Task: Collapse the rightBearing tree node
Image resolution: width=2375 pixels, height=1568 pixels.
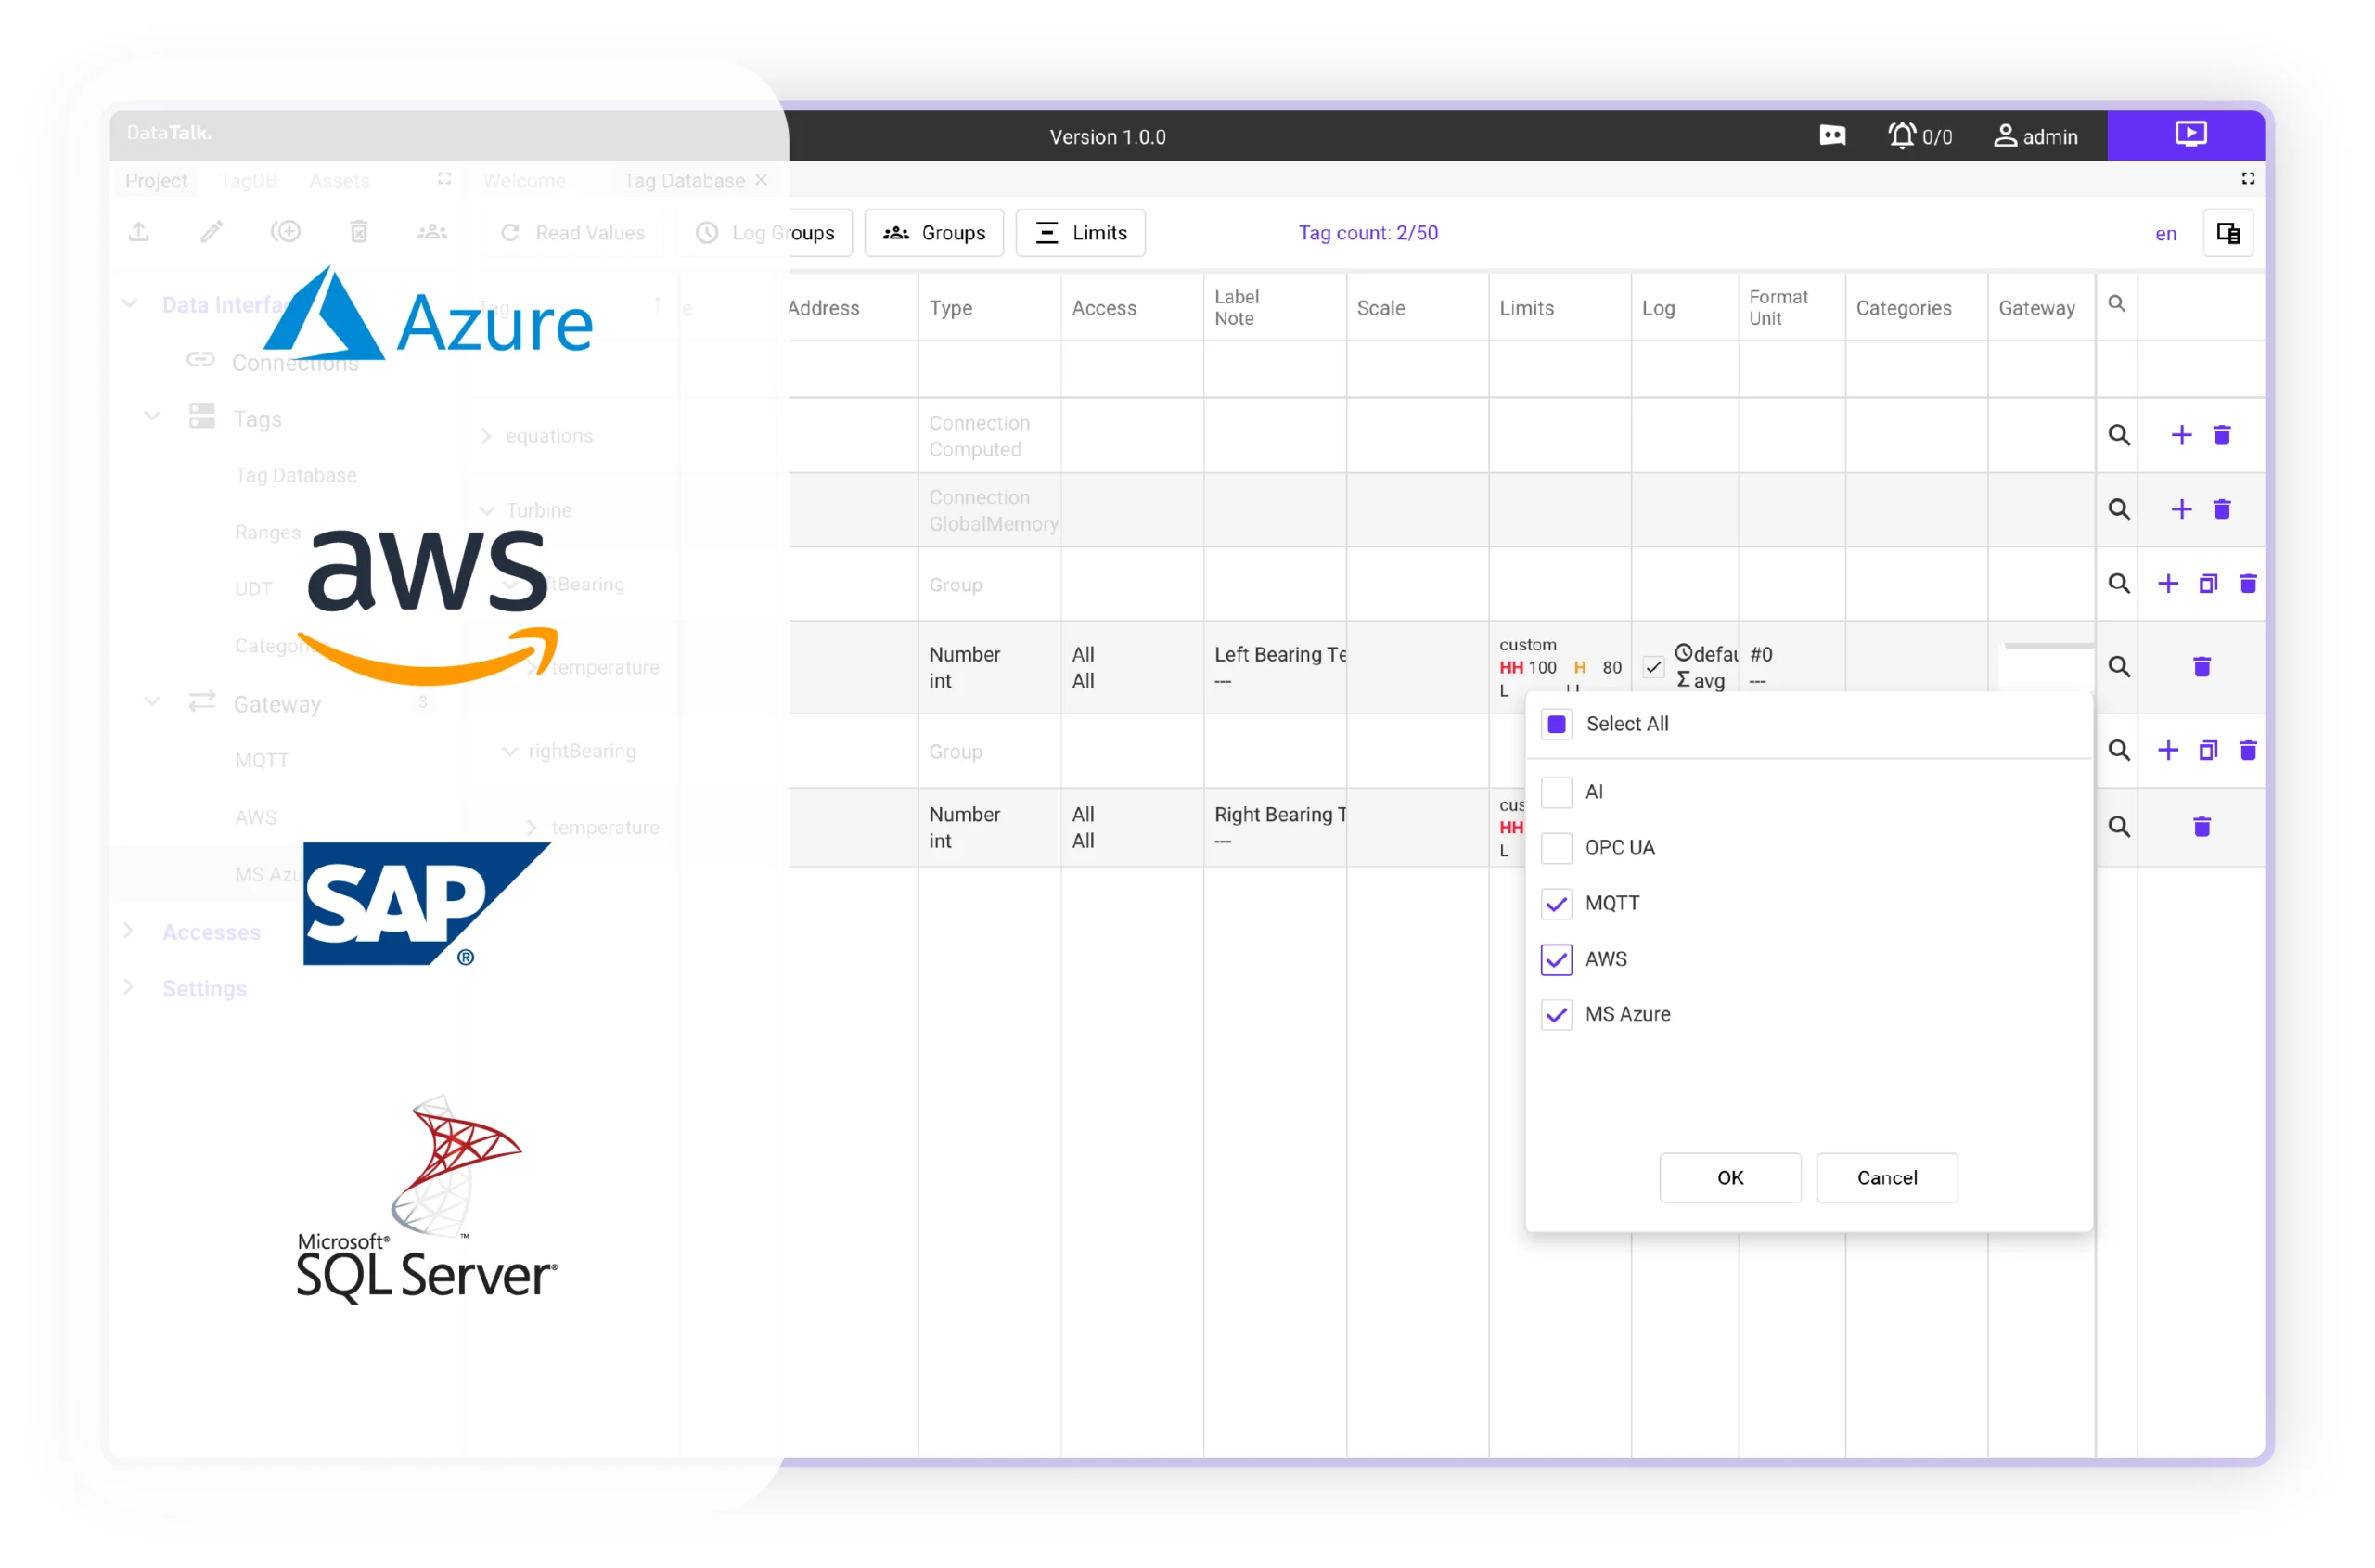Action: [x=510, y=751]
